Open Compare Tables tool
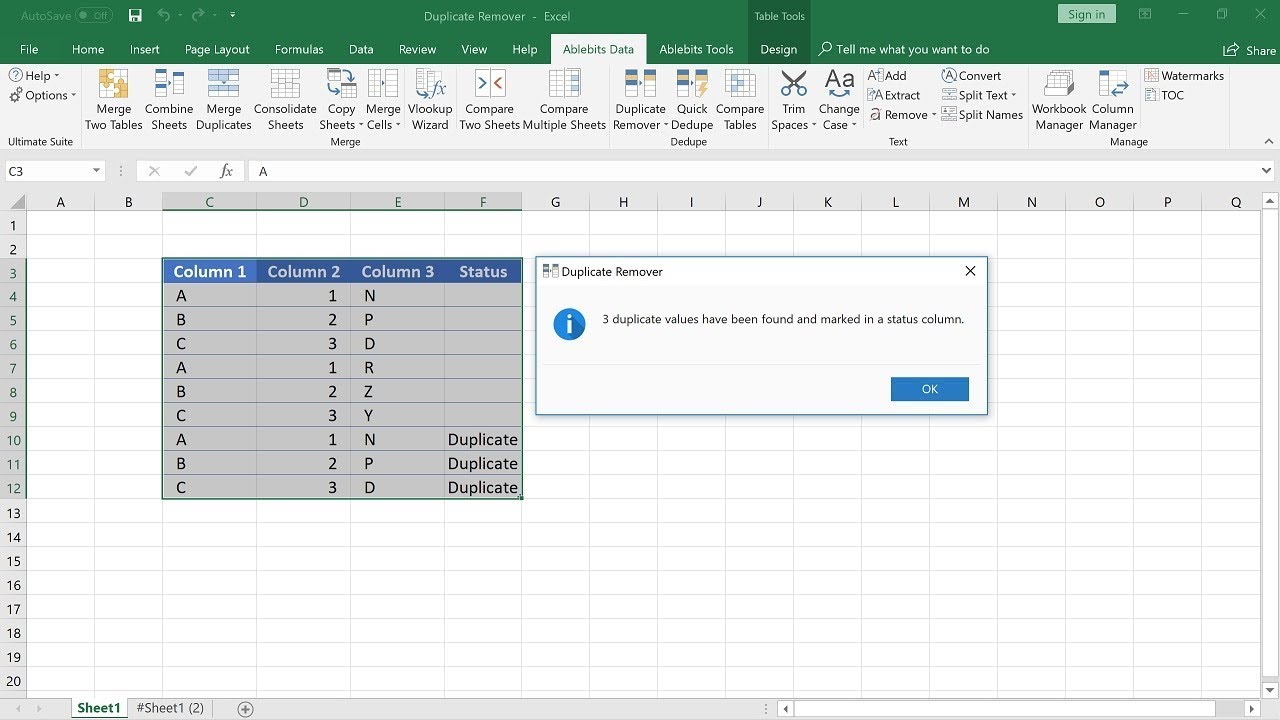 point(740,100)
